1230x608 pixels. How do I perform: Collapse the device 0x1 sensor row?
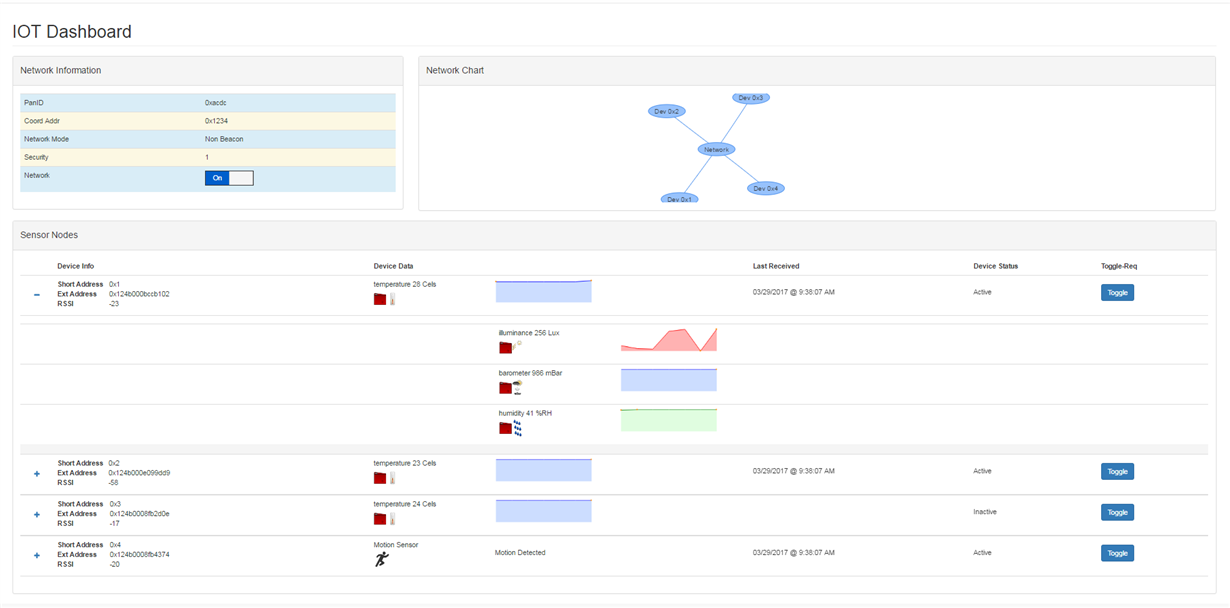click(x=37, y=295)
